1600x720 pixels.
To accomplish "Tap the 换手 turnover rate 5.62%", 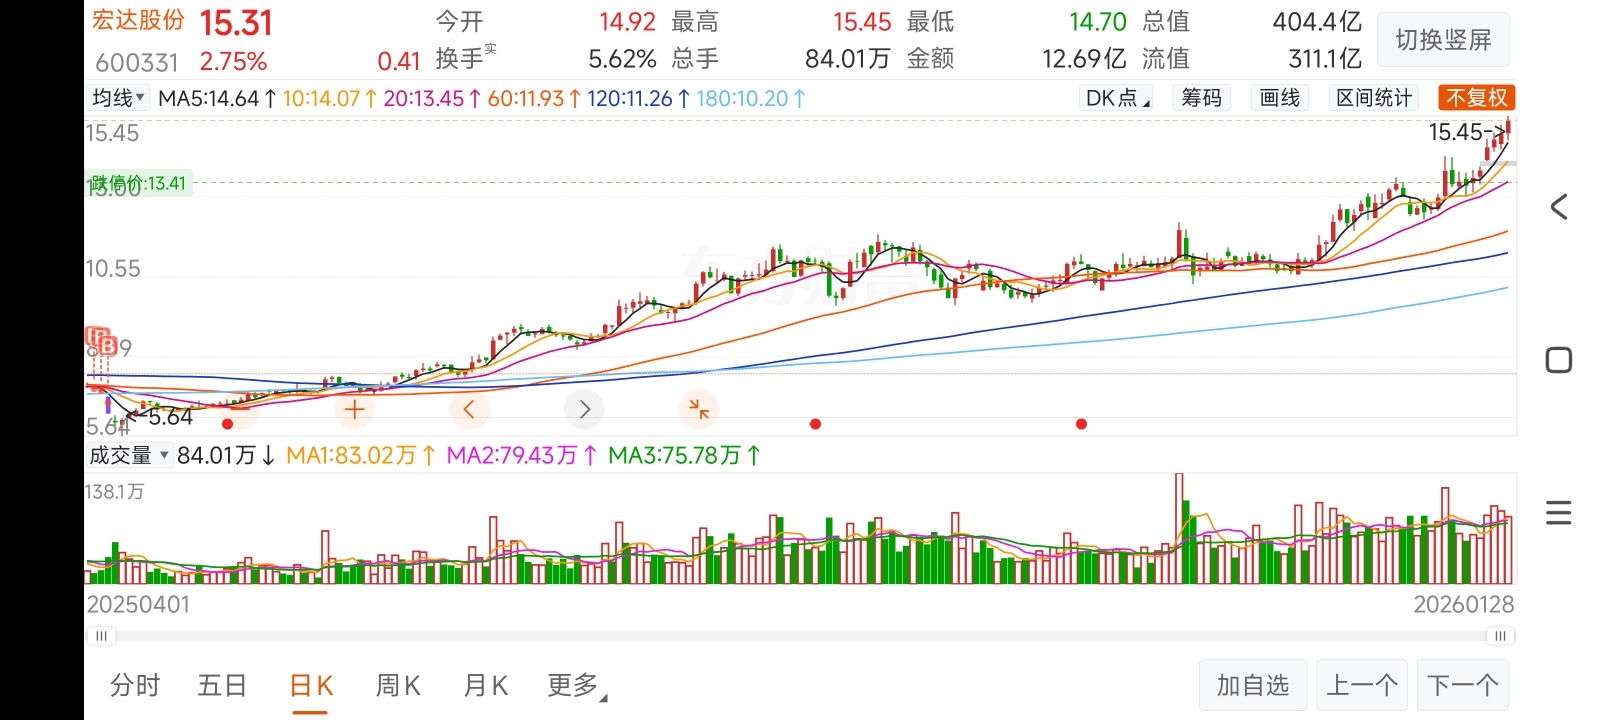I will [622, 59].
